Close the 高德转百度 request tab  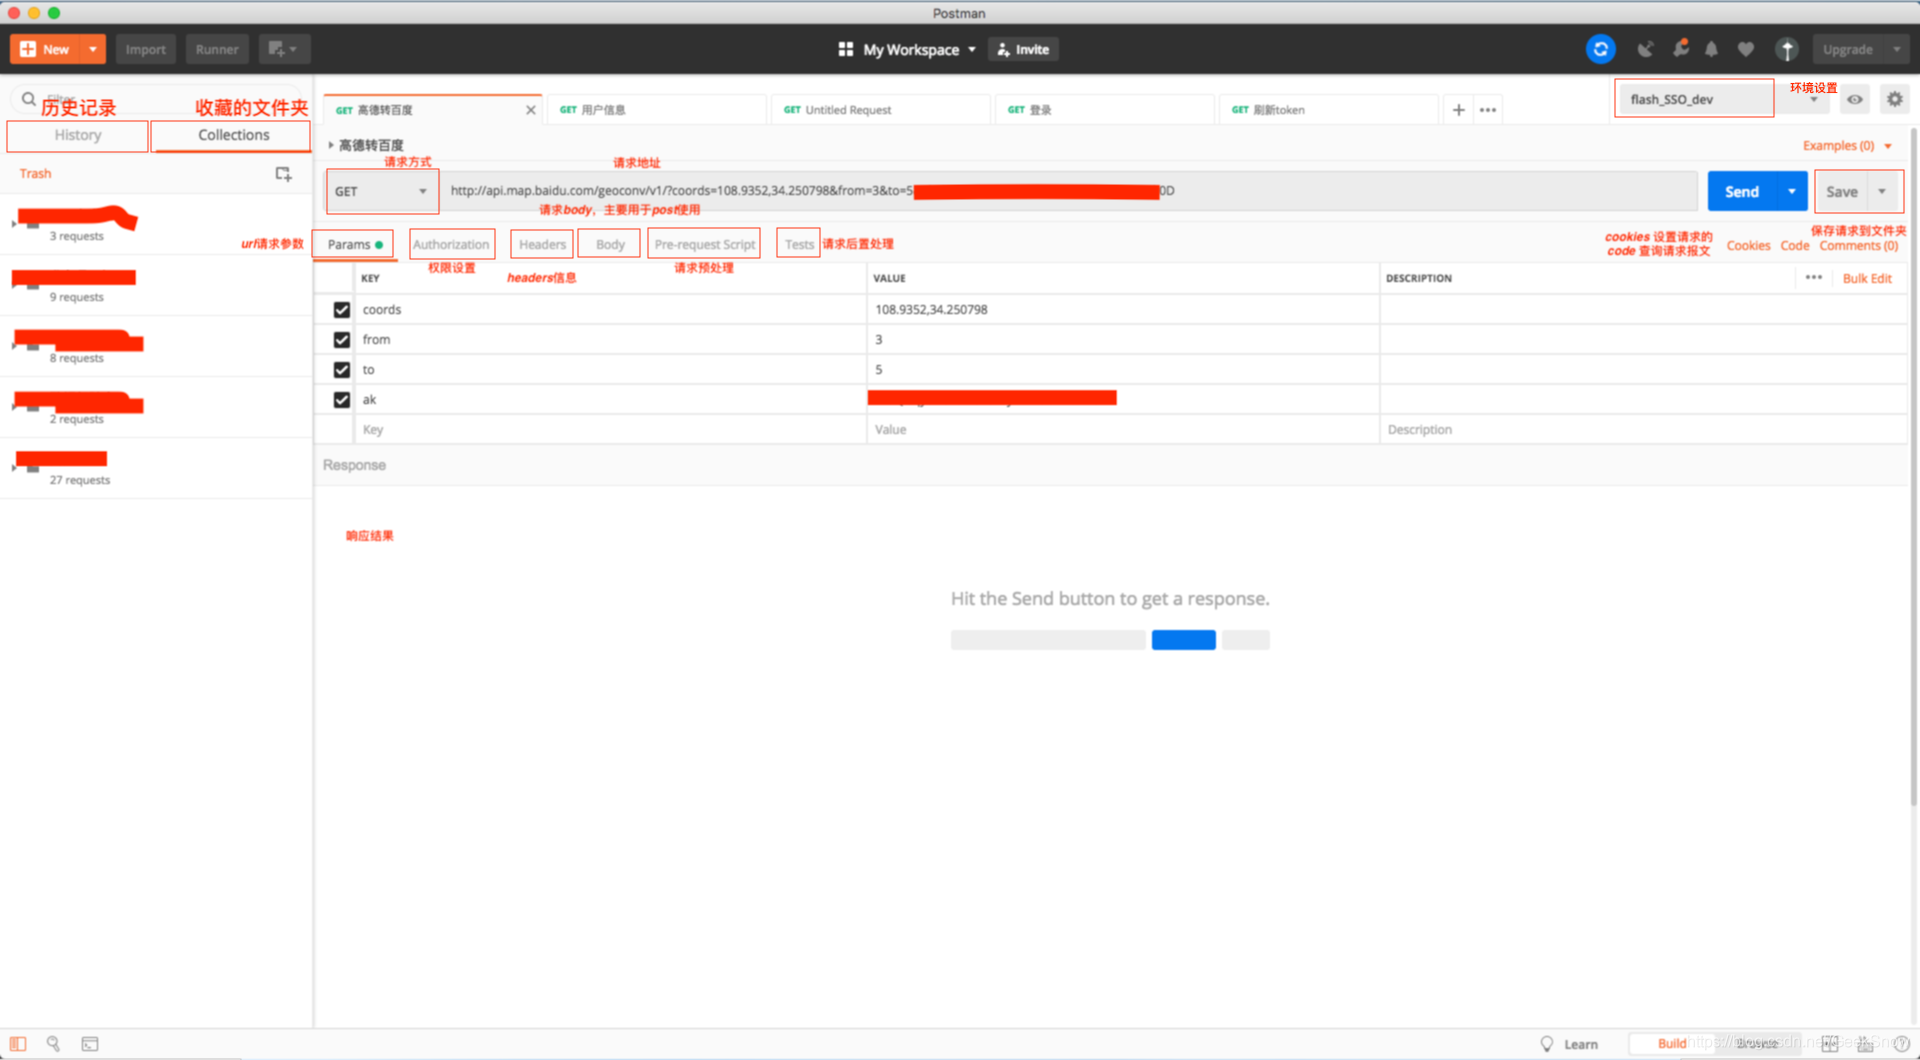pos(531,110)
